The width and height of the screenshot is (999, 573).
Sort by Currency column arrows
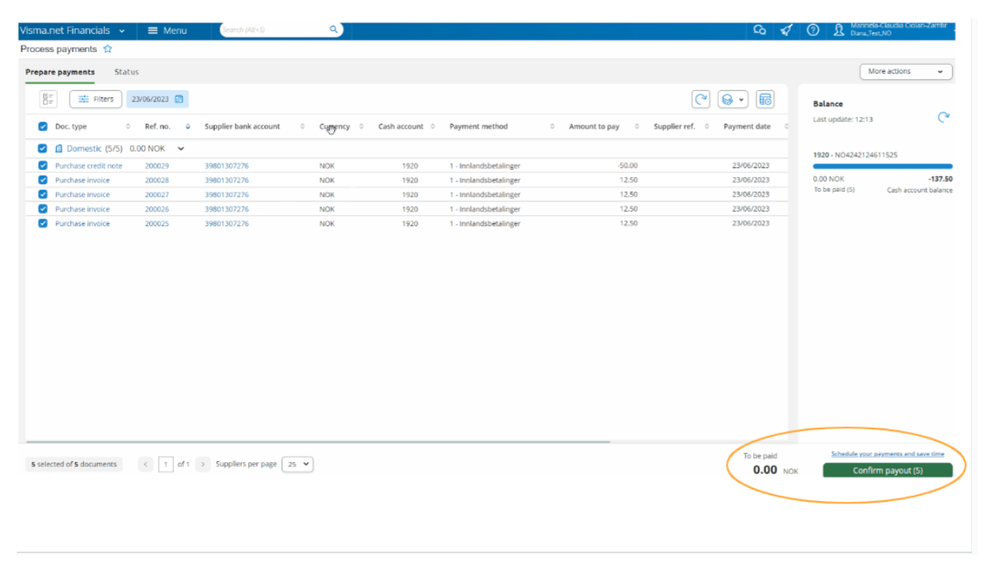coord(361,126)
